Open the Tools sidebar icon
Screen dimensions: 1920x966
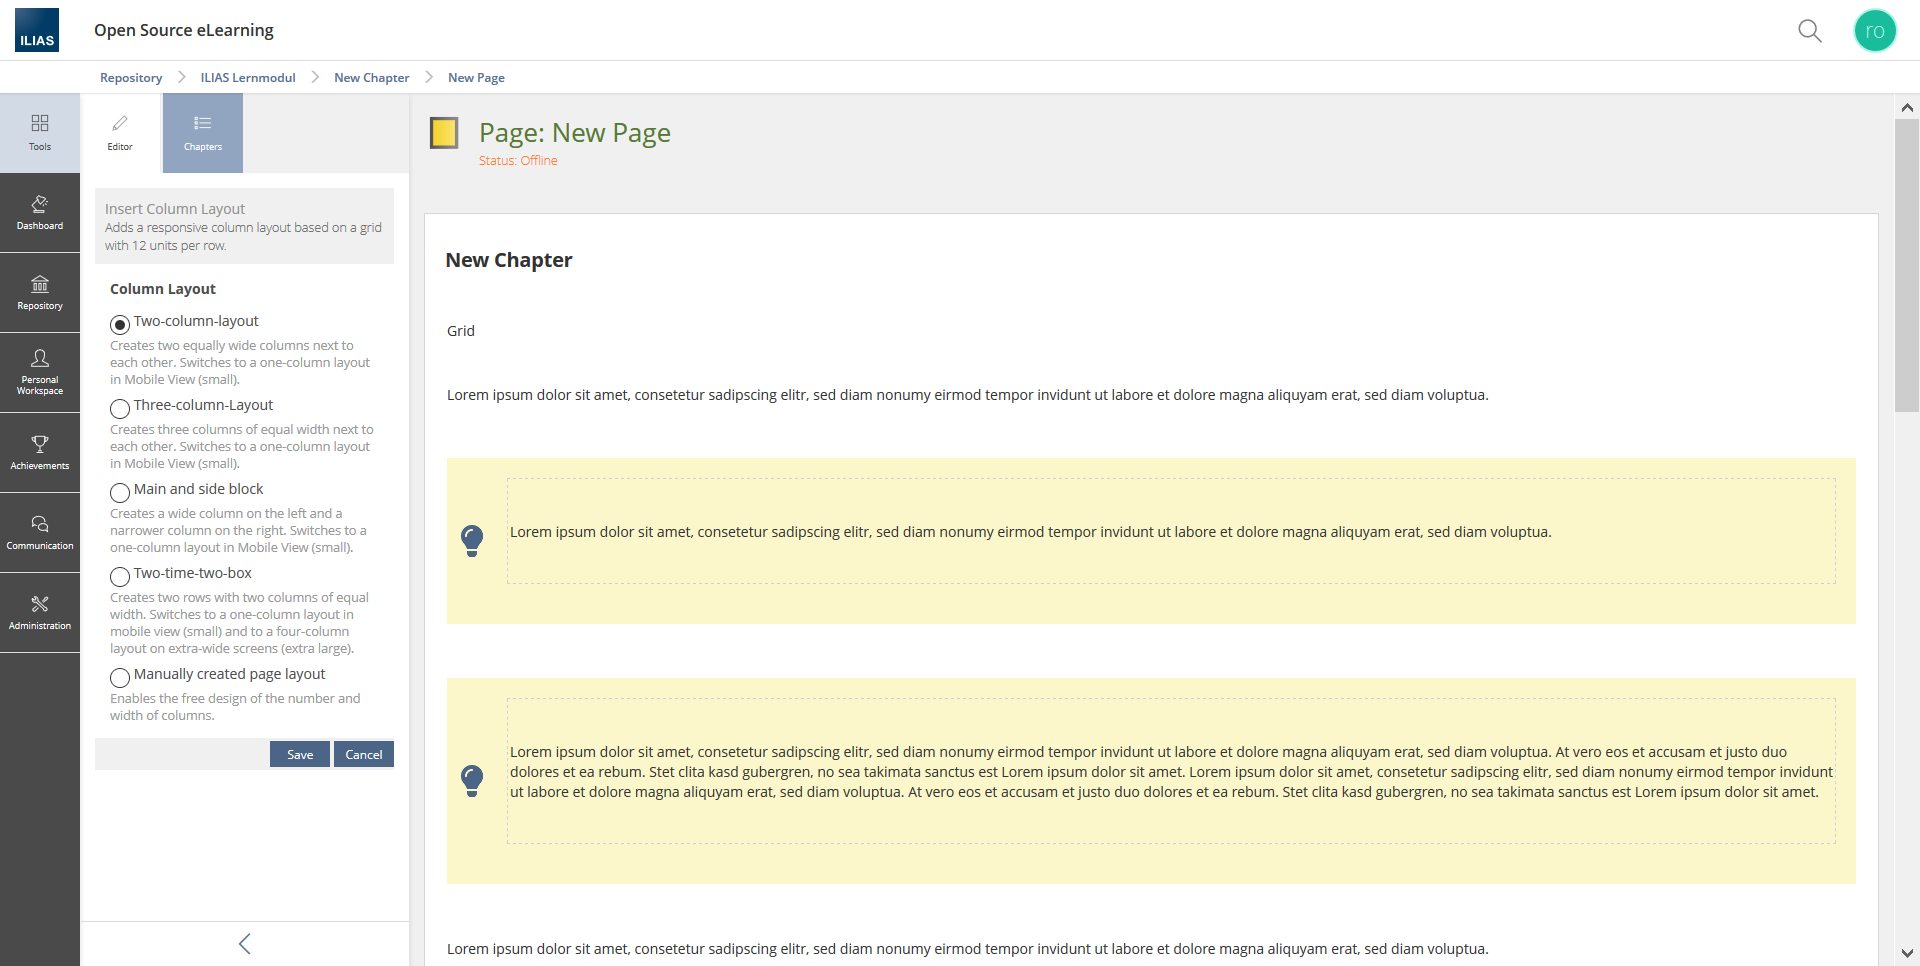(40, 132)
